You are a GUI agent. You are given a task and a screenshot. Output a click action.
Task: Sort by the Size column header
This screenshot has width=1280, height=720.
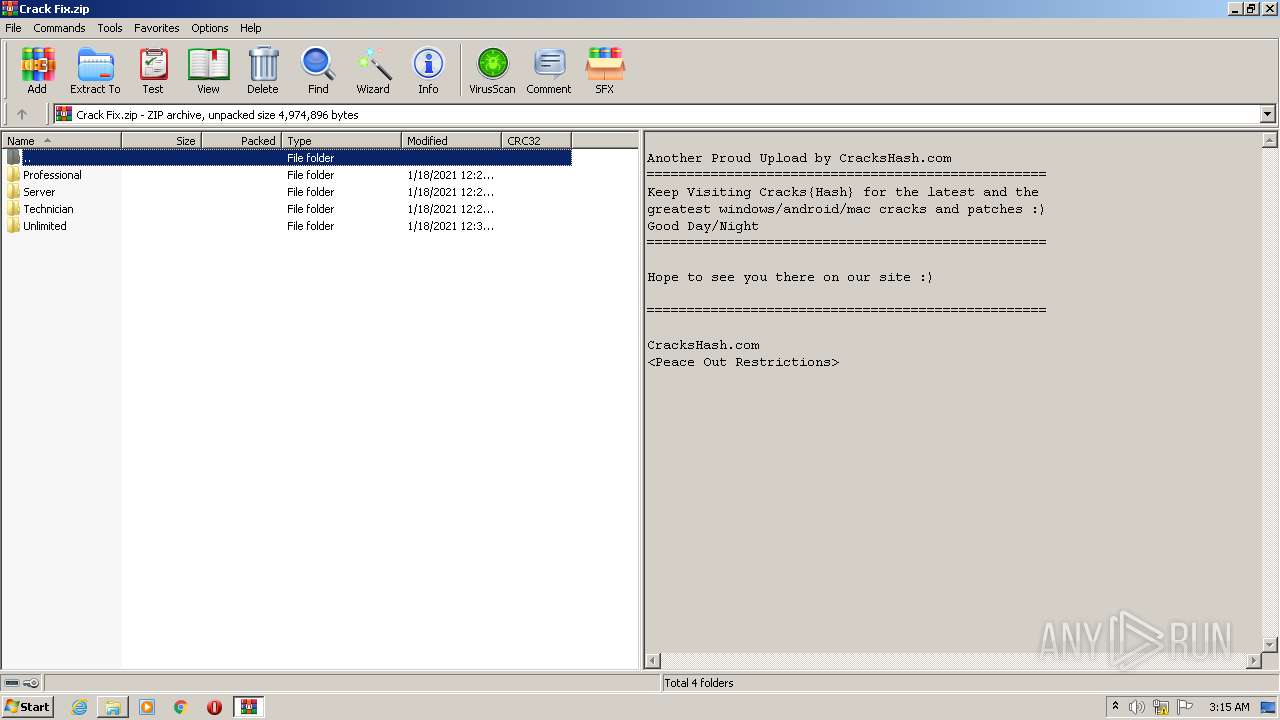pyautogui.click(x=161, y=141)
